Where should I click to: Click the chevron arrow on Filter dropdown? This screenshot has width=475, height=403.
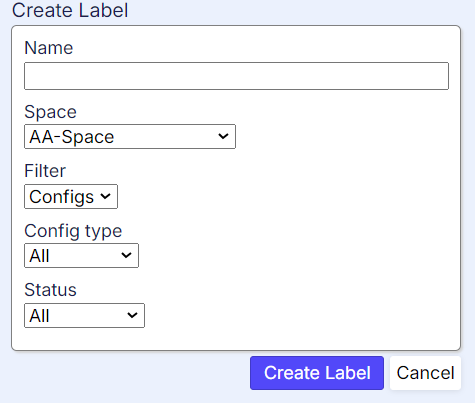coord(105,196)
